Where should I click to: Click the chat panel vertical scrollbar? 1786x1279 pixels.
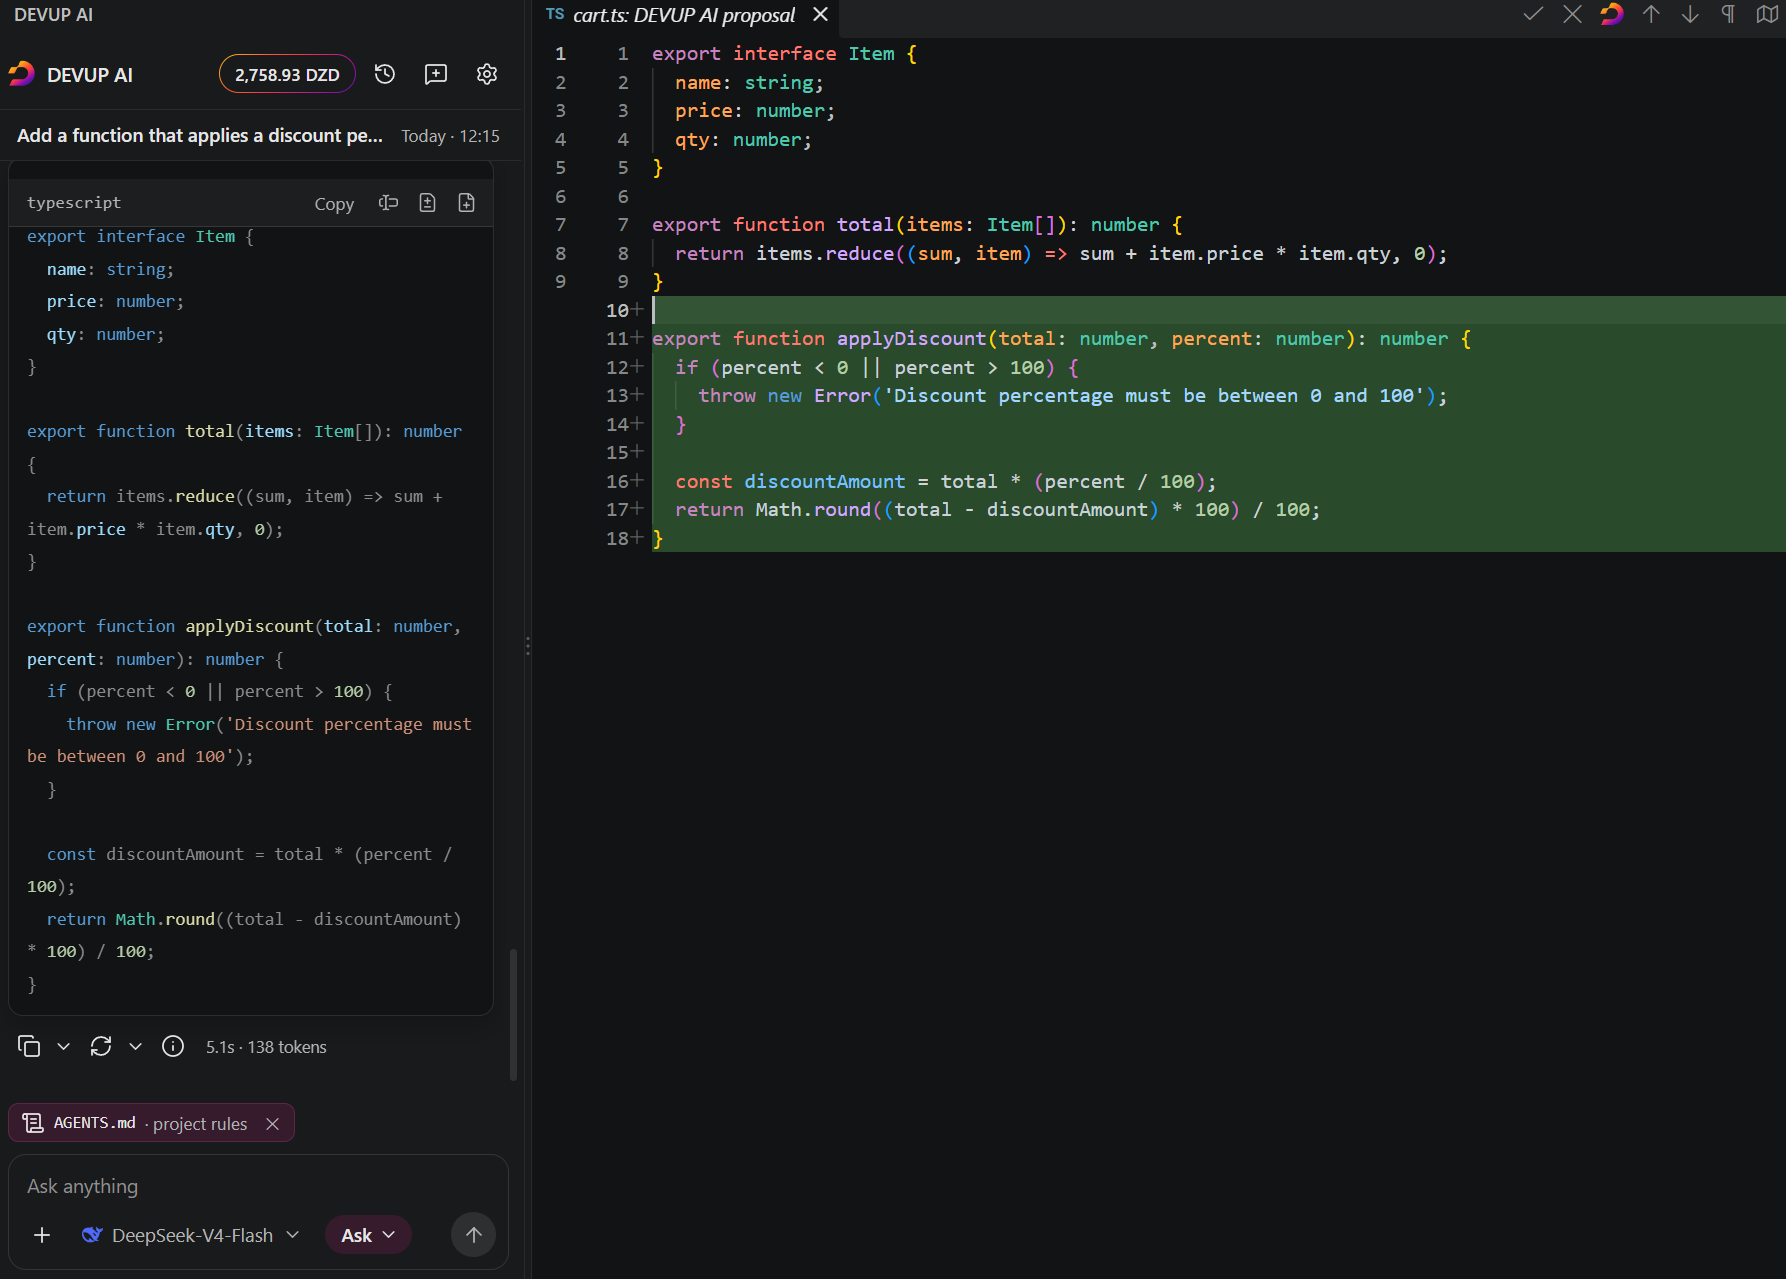coord(514,1015)
